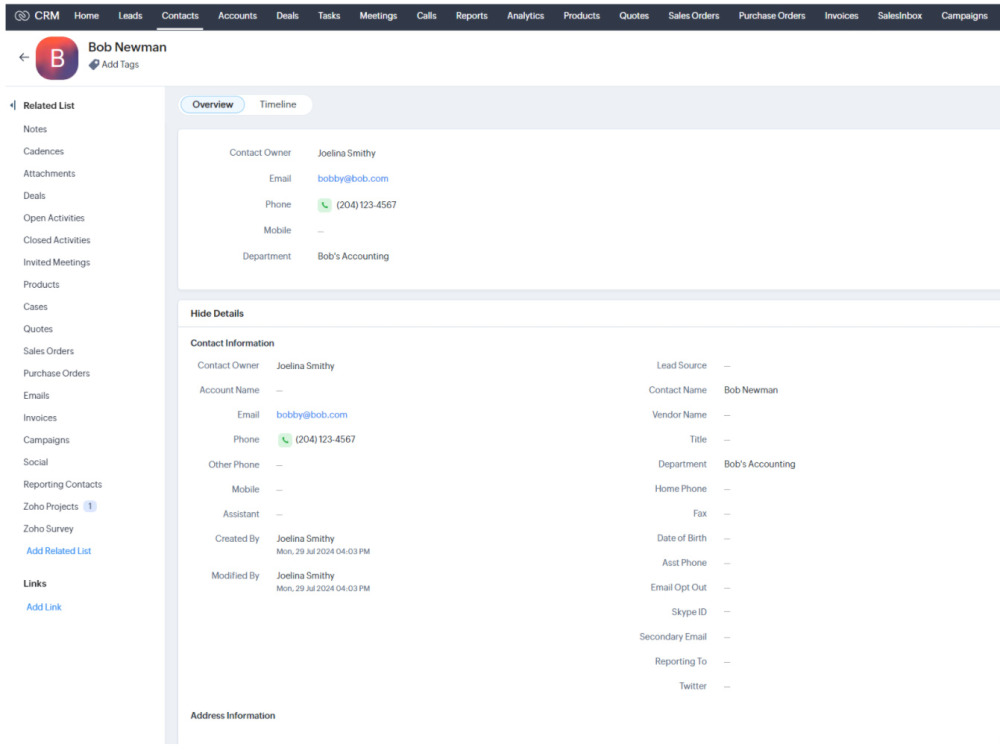Open the Calls module
Screen dimensions: 1000x750
[x=427, y=15]
